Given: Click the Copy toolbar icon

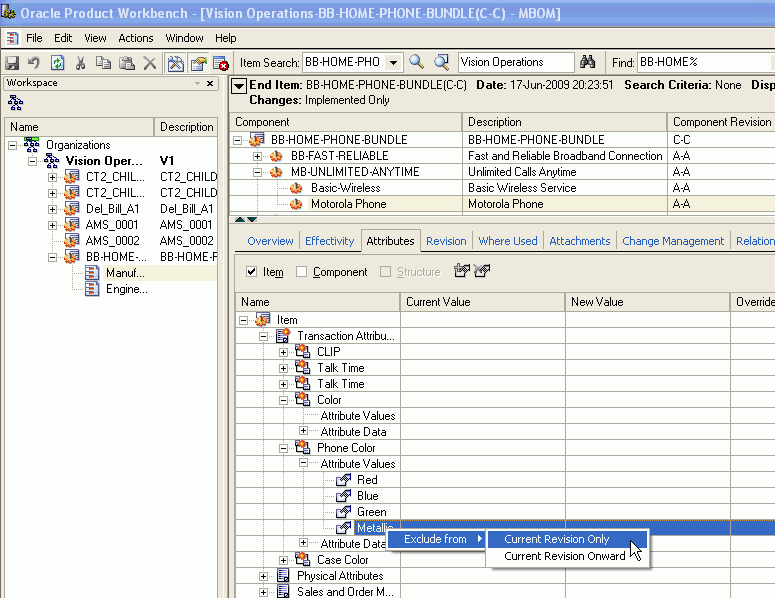Looking at the screenshot, I should click(103, 63).
